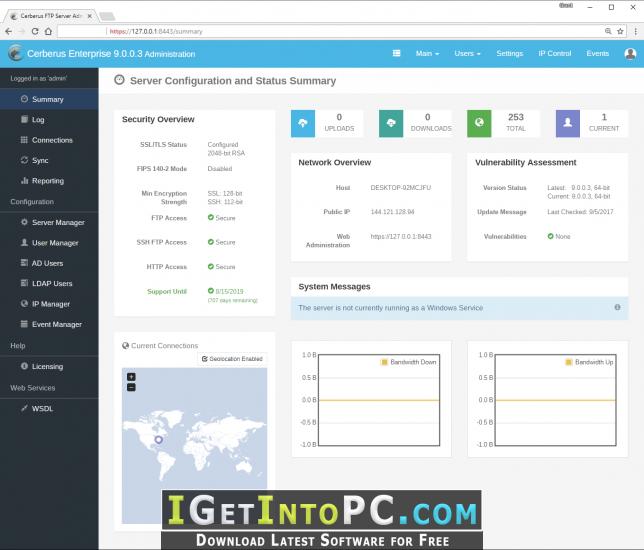Screen dimensions: 644x550
Task: Click the info icon in system message
Action: (x=617, y=307)
